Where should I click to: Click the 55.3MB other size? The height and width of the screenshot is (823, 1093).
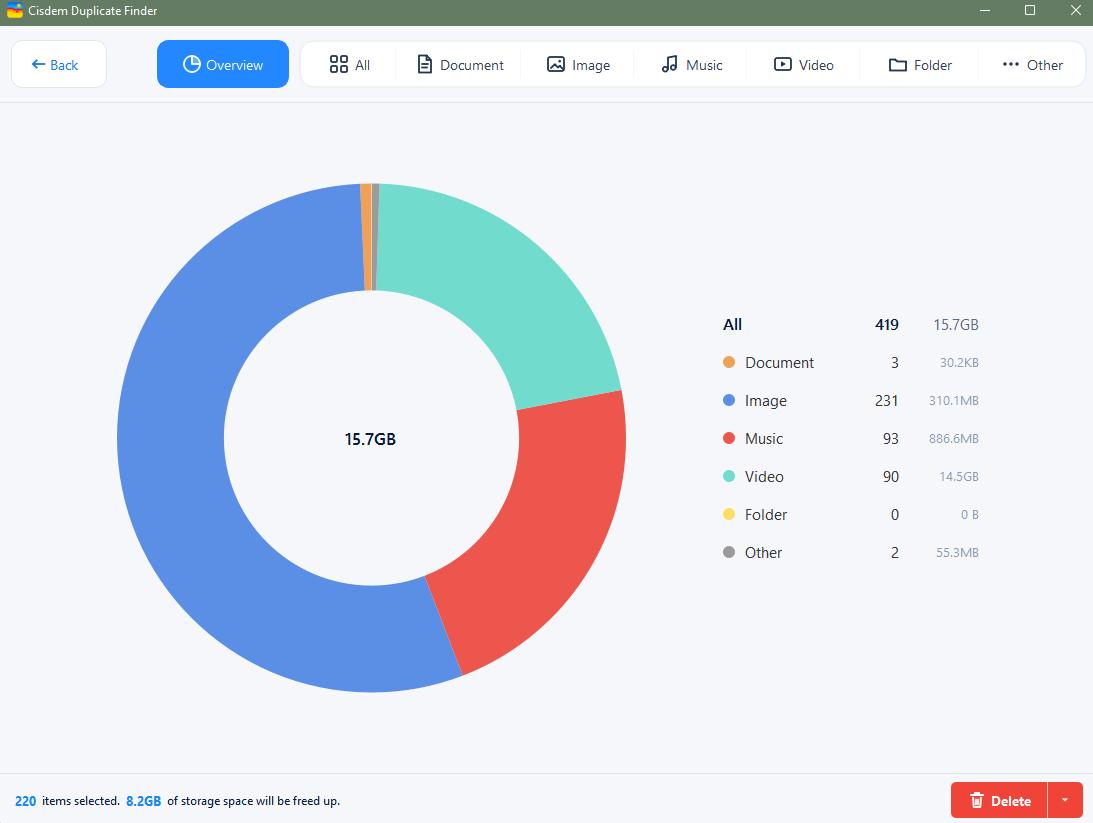tap(957, 553)
